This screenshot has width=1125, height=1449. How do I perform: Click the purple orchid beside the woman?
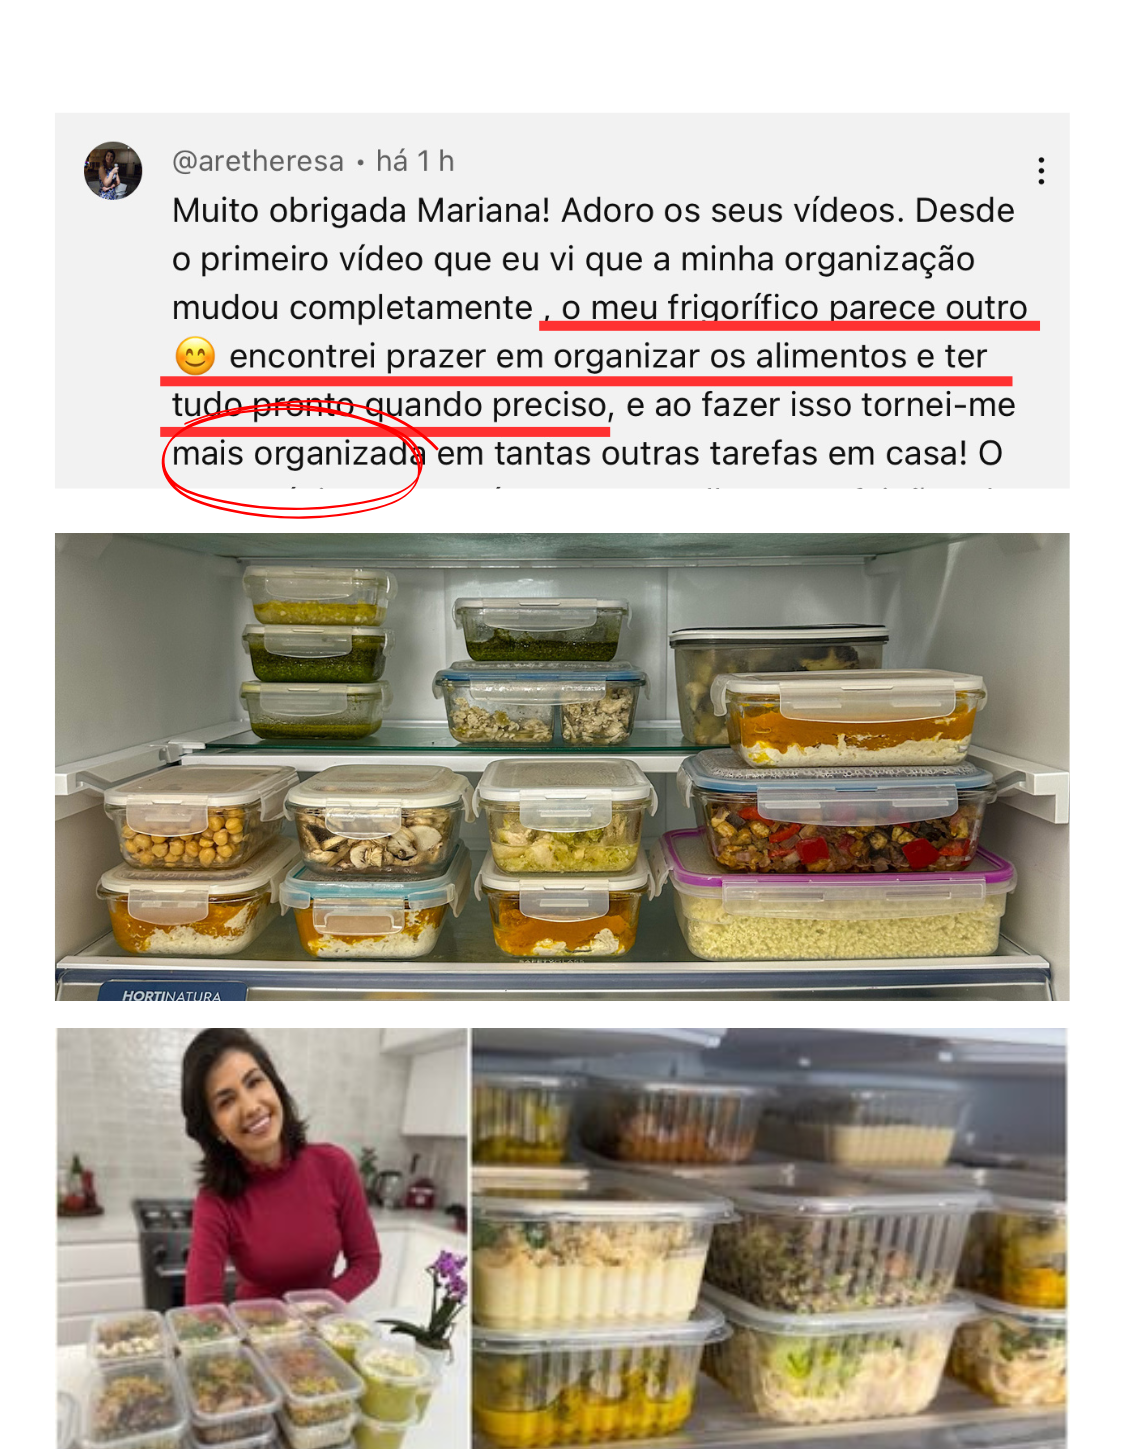pos(443,1290)
